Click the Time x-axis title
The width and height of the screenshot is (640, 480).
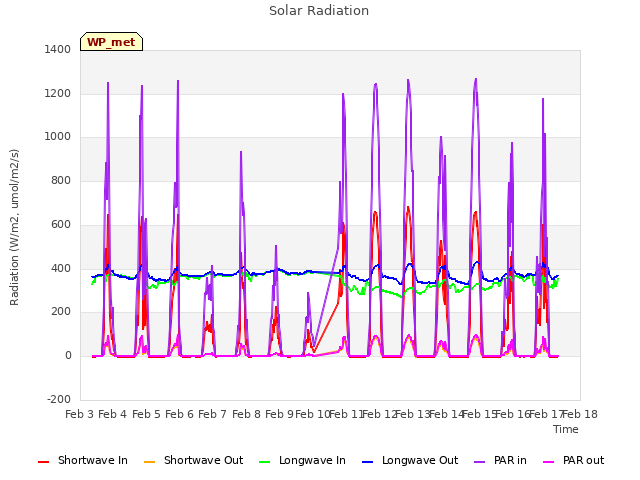pyautogui.click(x=566, y=429)
